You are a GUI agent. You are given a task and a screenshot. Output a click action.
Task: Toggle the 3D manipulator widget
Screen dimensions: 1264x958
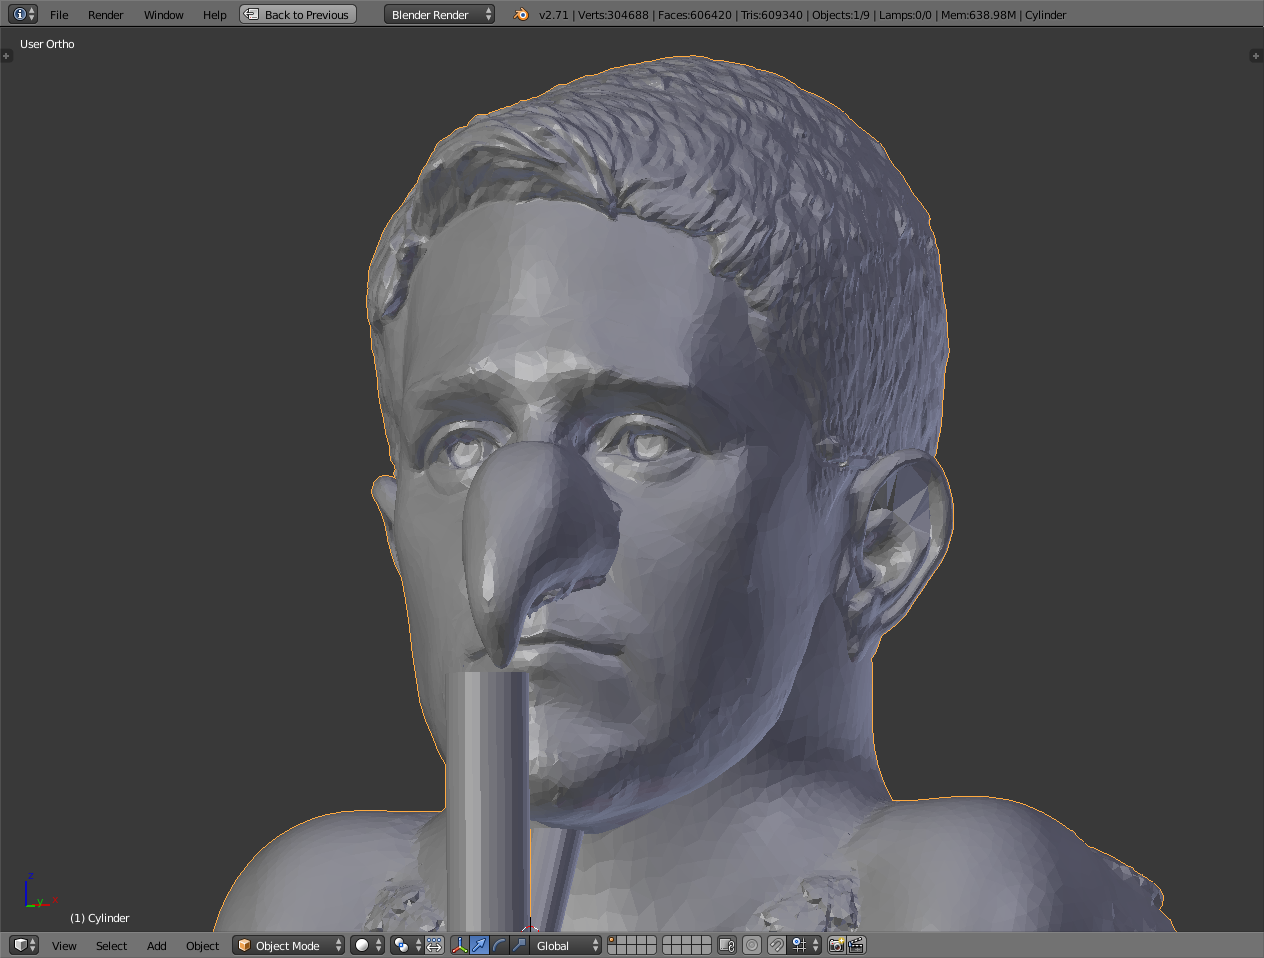(x=459, y=945)
